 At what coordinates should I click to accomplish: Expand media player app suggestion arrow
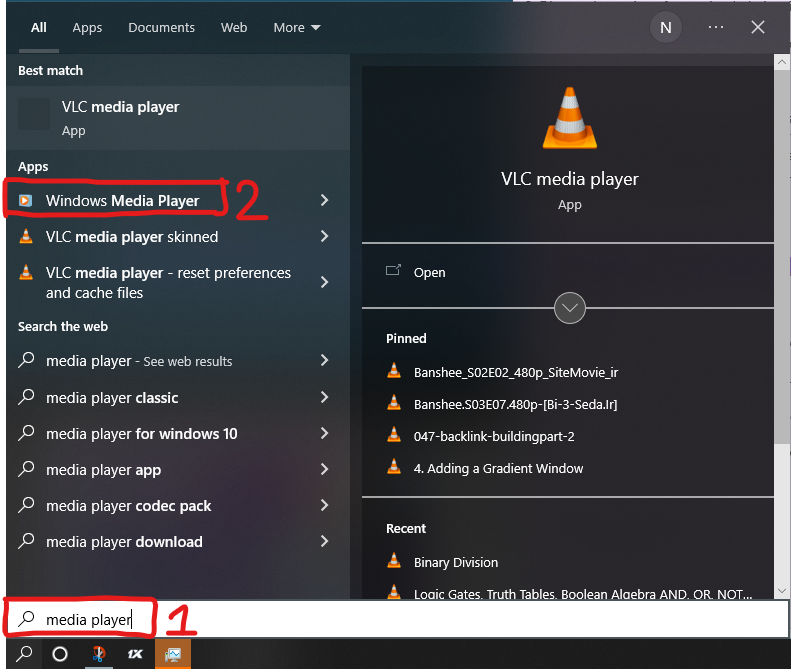[x=324, y=469]
